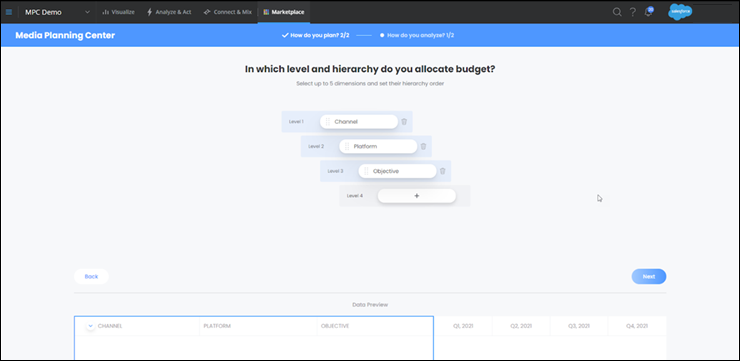Screen dimensions: 740x361
Task: Grab the drag handle on Objective
Action: pos(366,171)
